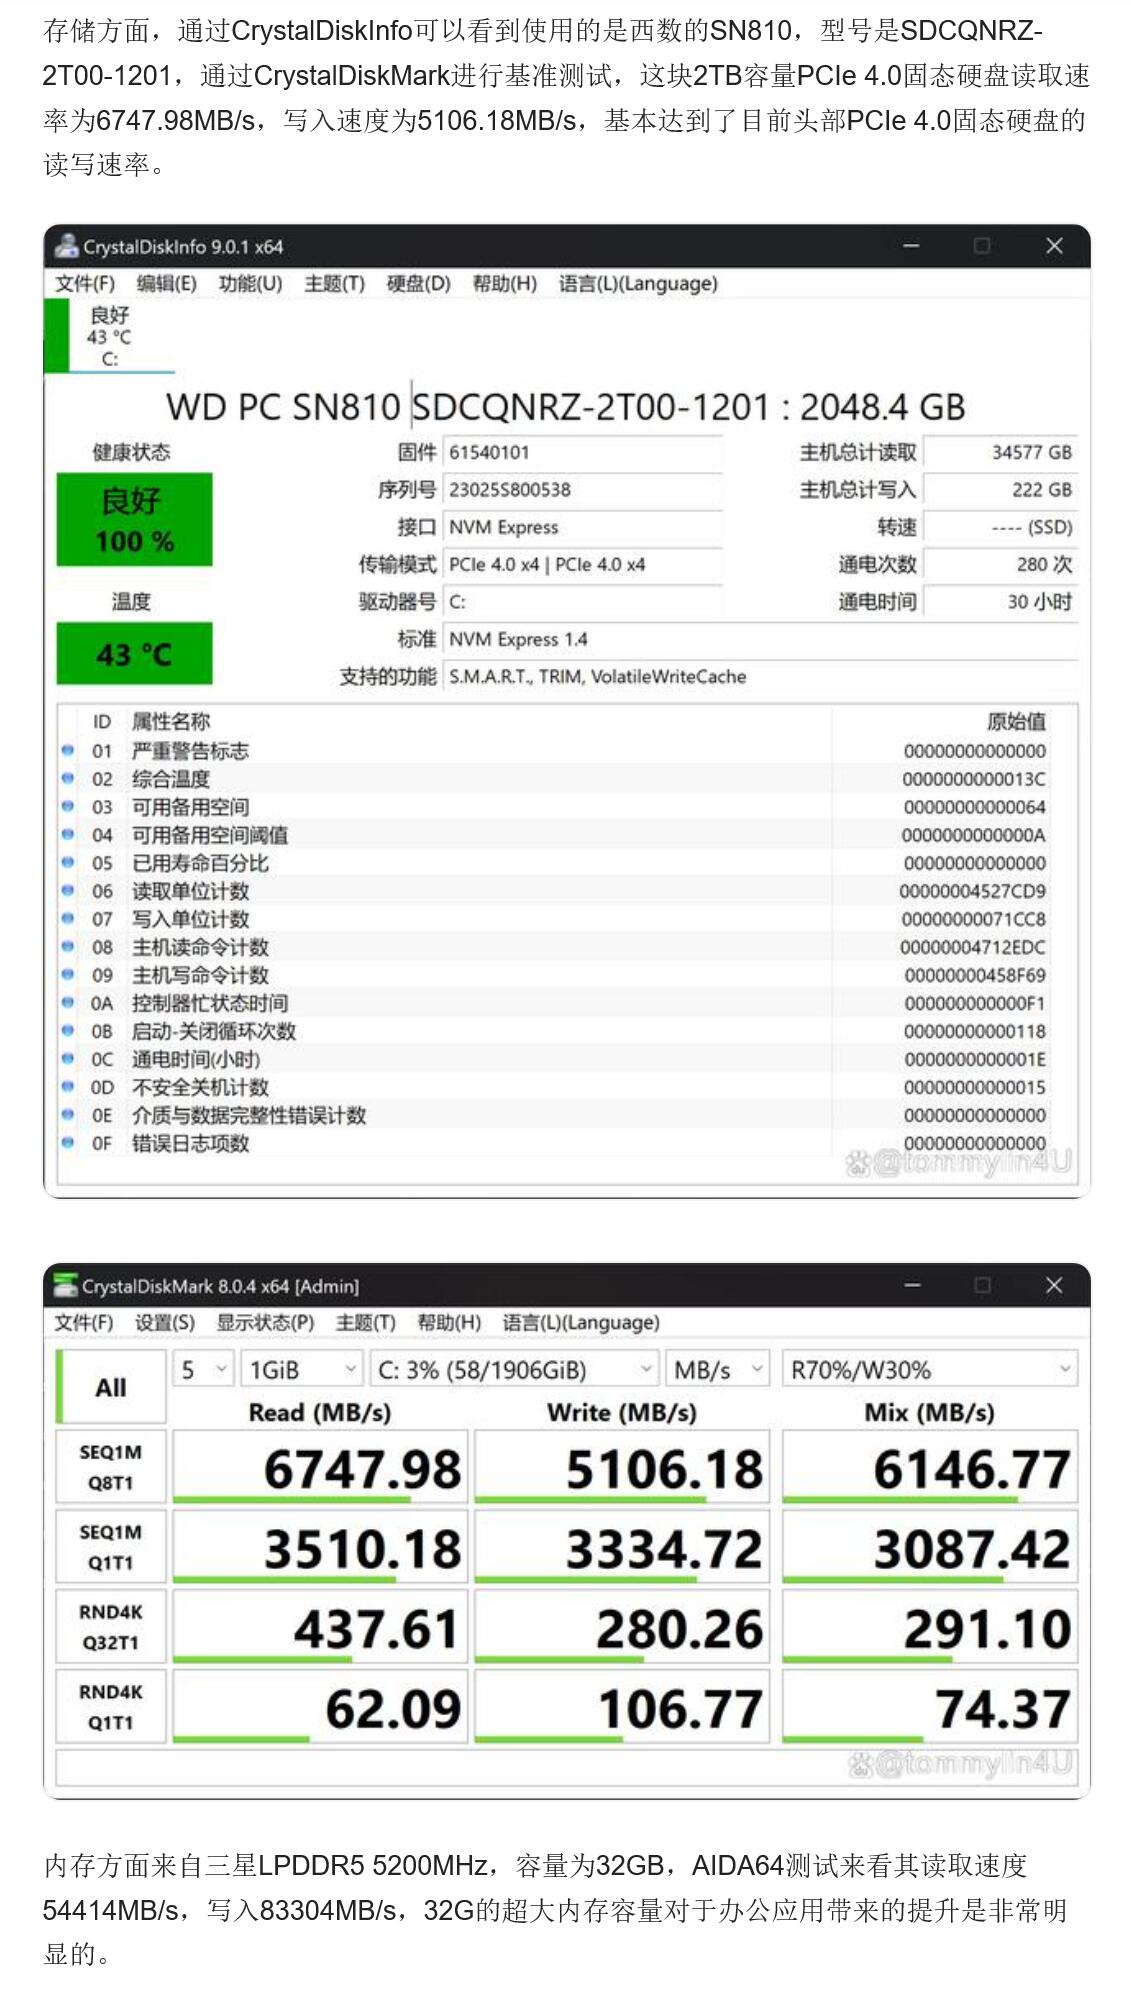Open 功能(U) menu in CrystalDiskInfo
The height and width of the screenshot is (1992, 1131).
click(250, 284)
